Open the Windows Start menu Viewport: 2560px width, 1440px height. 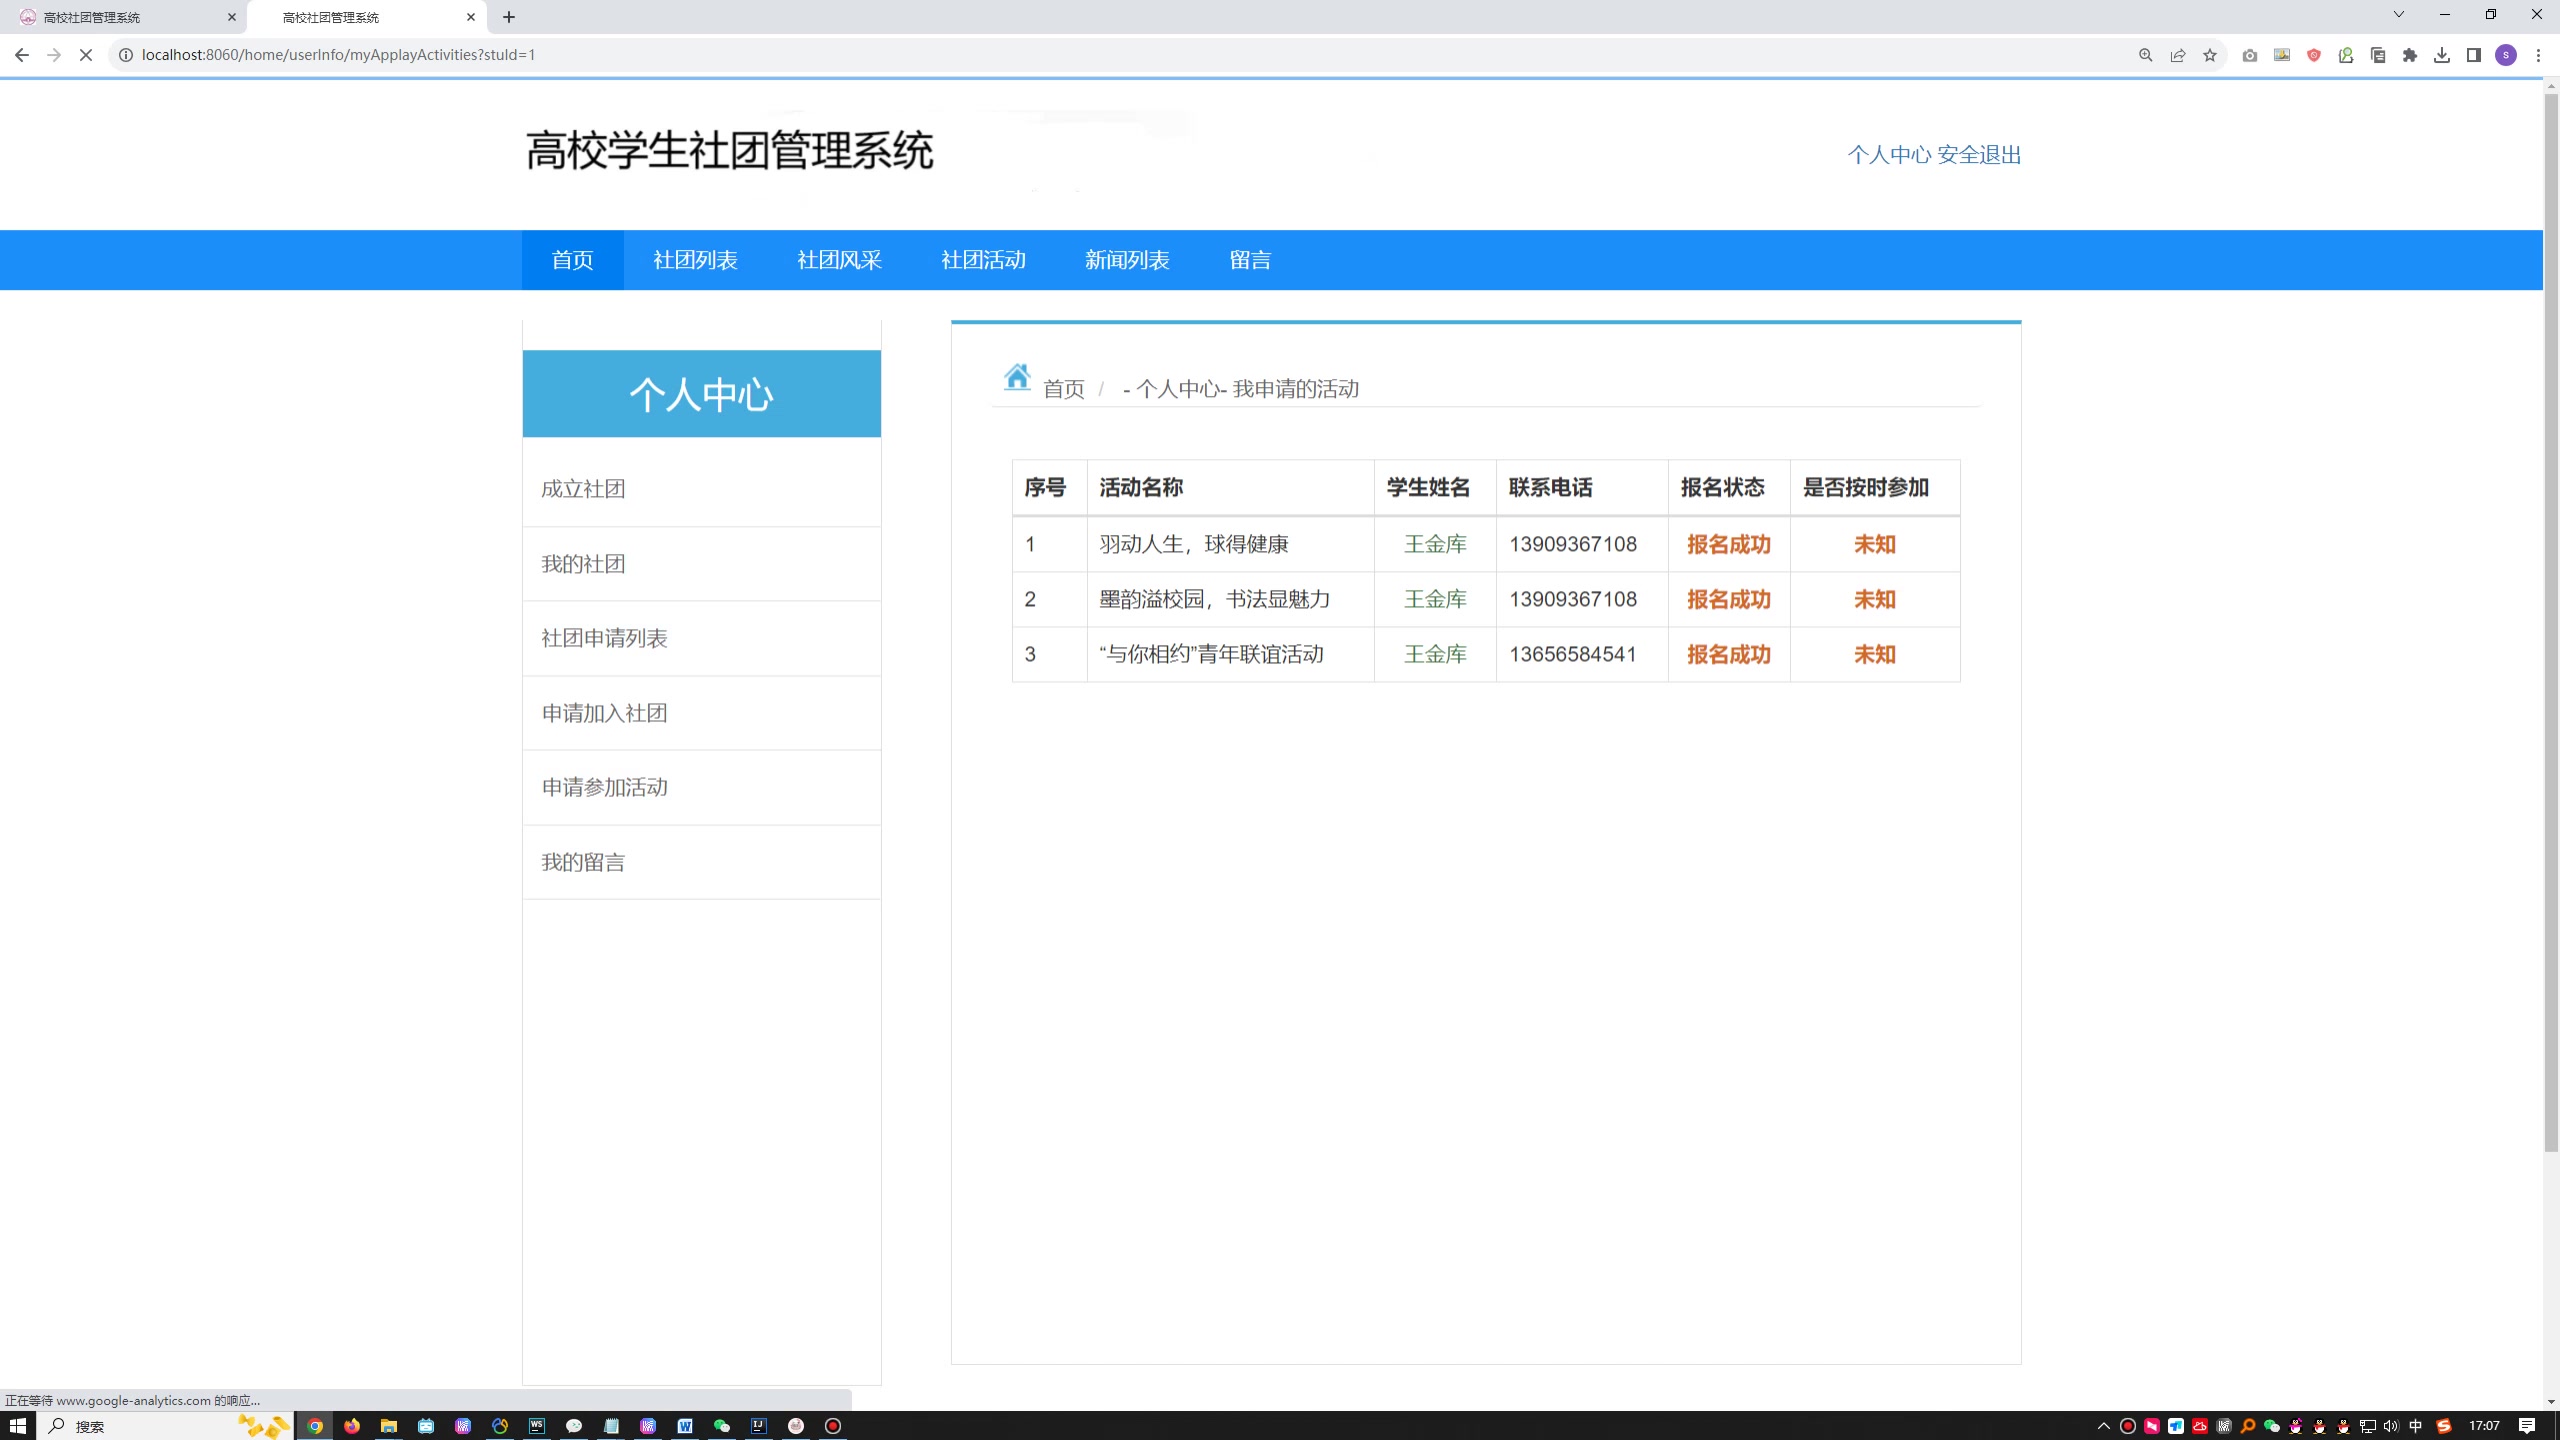coord(18,1426)
